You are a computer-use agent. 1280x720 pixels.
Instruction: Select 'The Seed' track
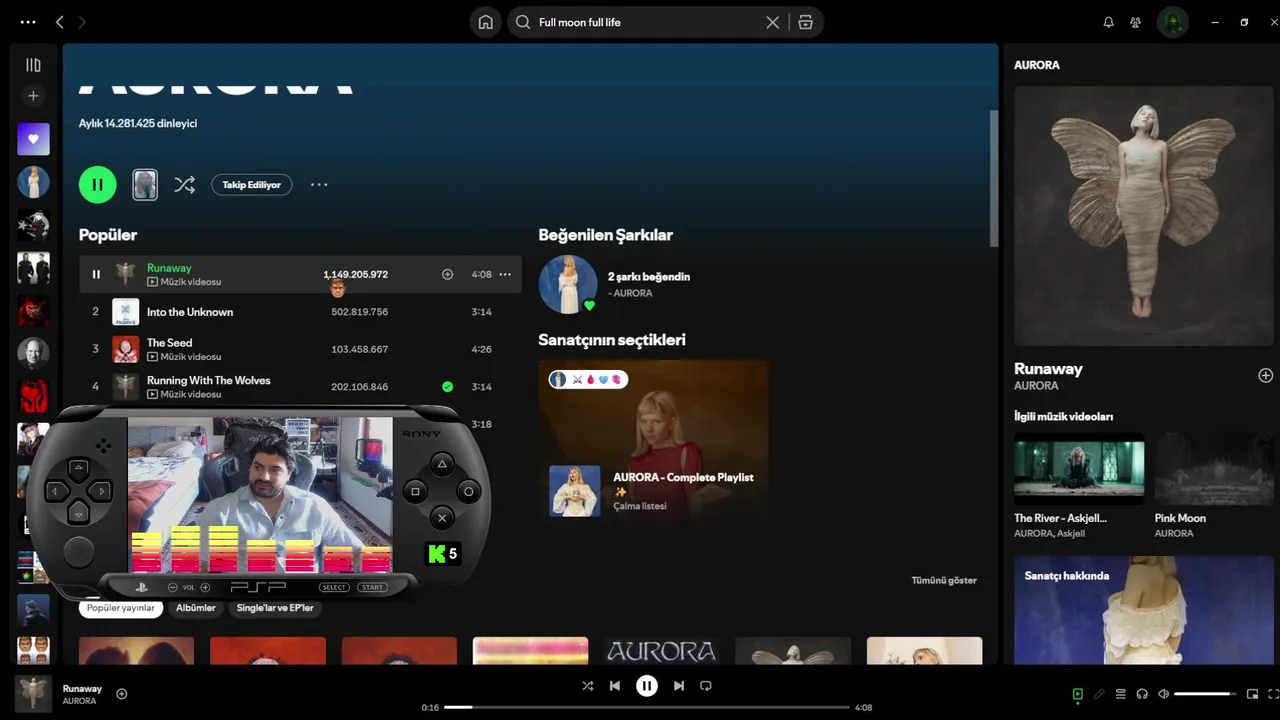point(170,343)
